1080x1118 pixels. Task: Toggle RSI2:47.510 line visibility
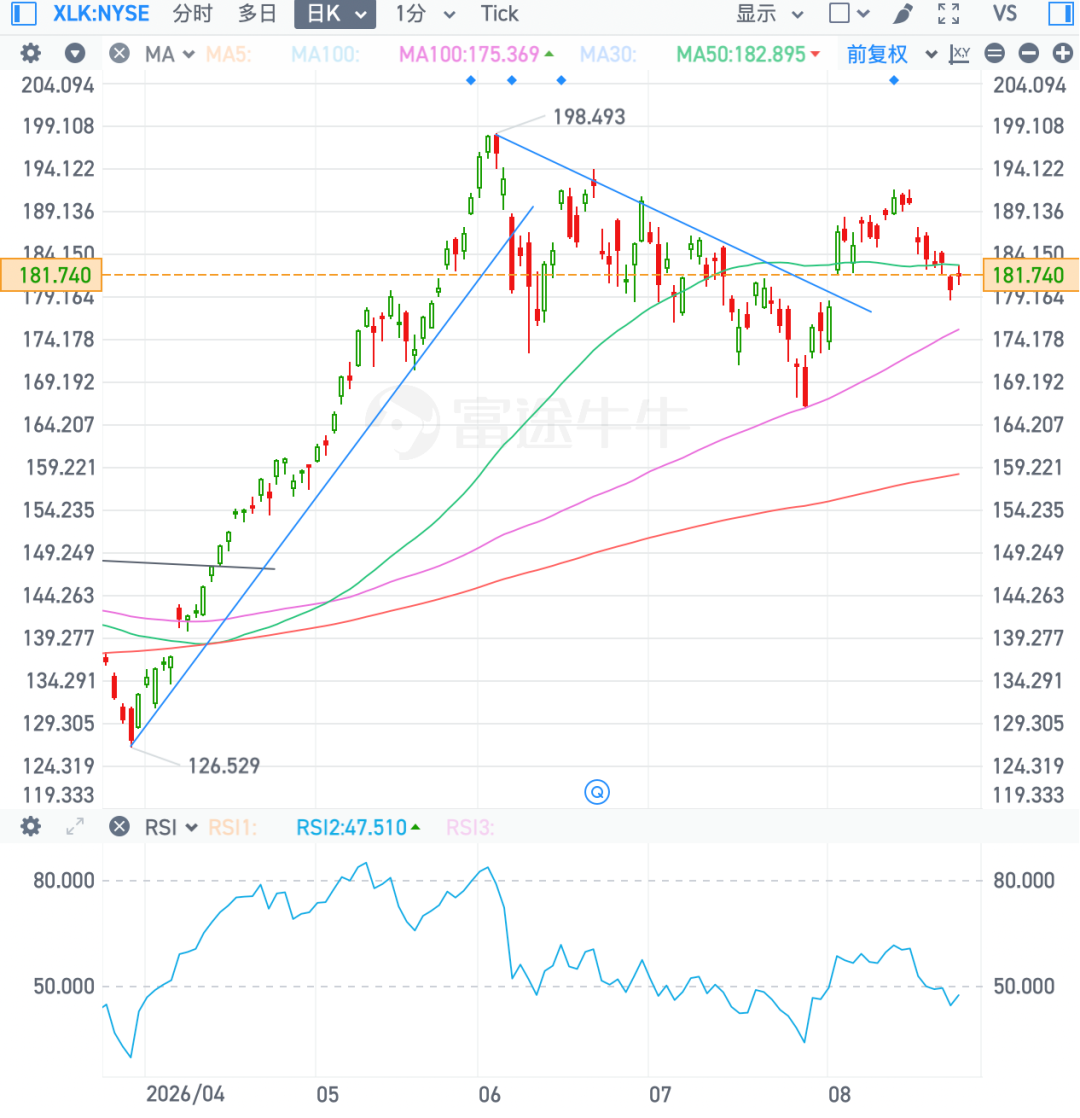[x=358, y=827]
